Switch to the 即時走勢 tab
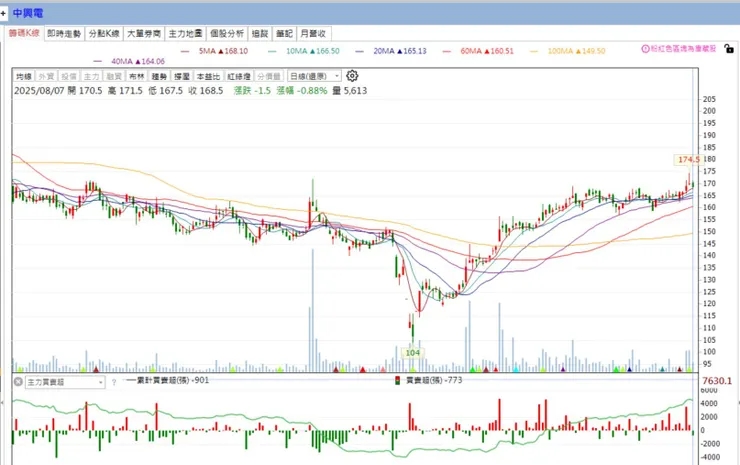740x465 pixels. click(x=64, y=34)
